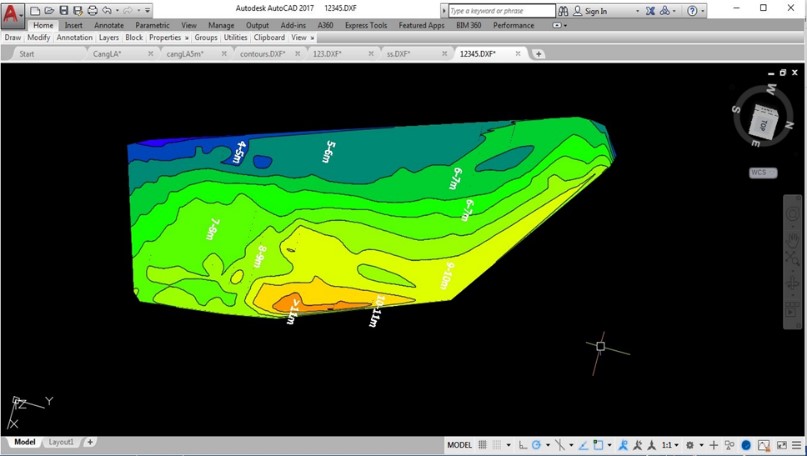Screen dimensions: 807x456
Task: Open snap mode settings dropdown arrow
Action: (x=508, y=445)
